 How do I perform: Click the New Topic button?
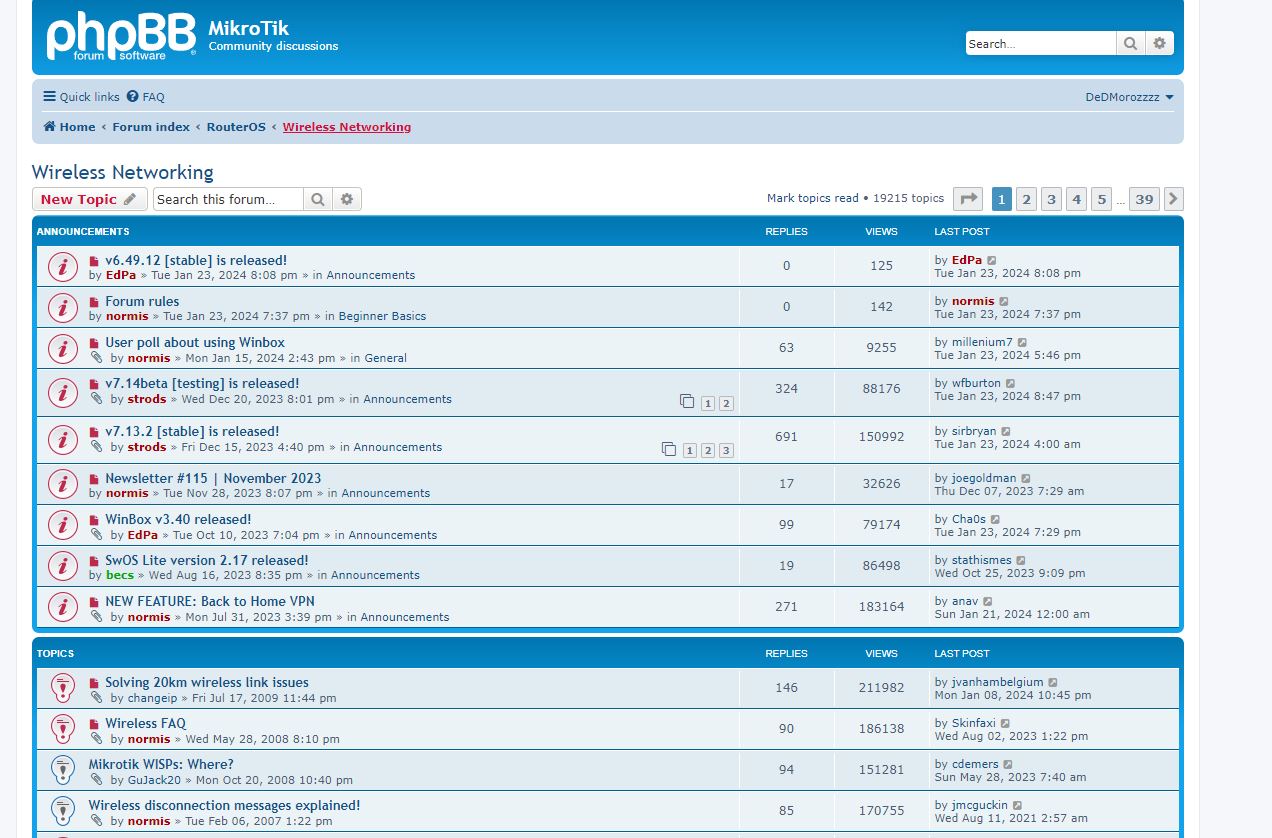point(90,199)
